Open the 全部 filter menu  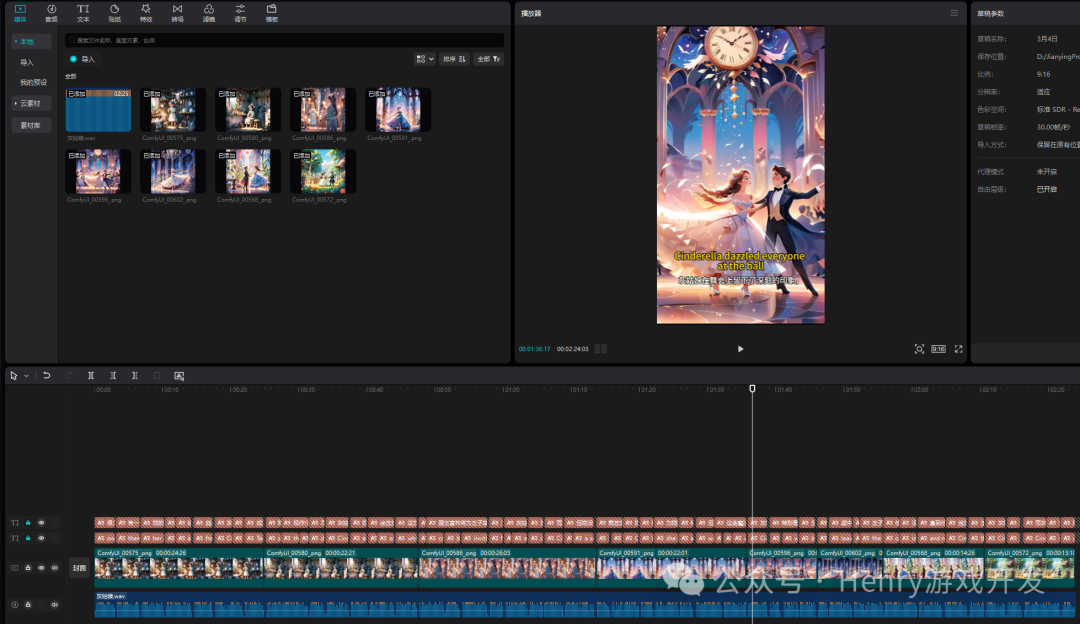tap(489, 59)
